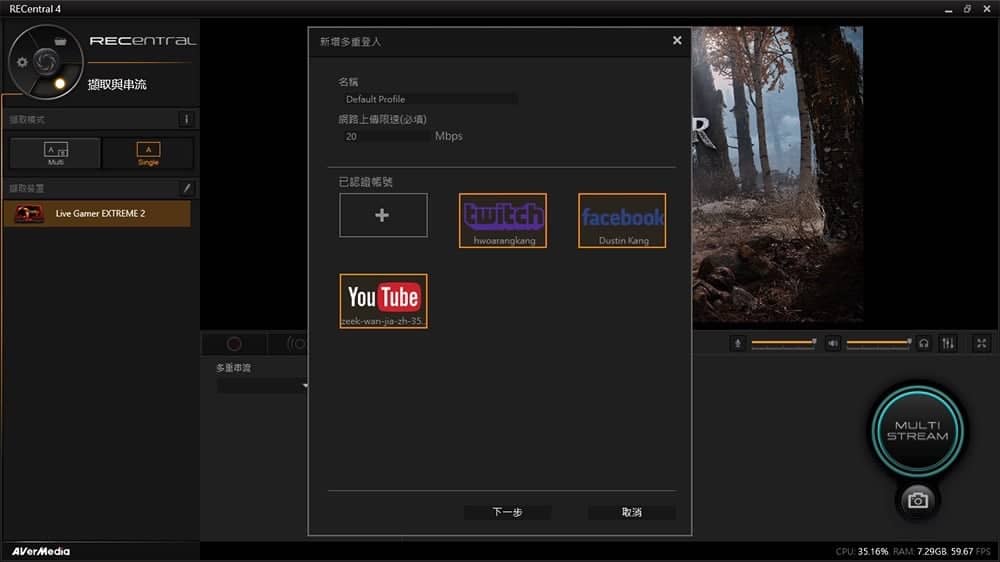Viewport: 1000px width, 562px height.
Task: Open the multi-stream profile dropdown
Action: click(263, 386)
